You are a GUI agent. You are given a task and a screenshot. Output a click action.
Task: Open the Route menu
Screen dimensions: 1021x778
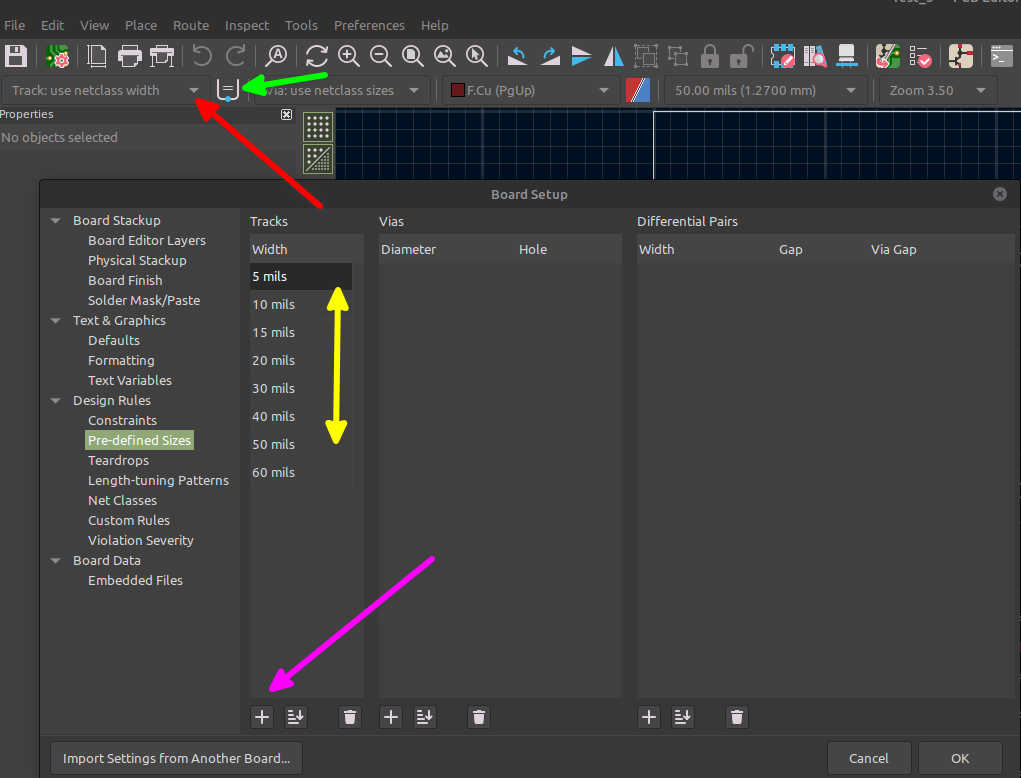click(191, 25)
